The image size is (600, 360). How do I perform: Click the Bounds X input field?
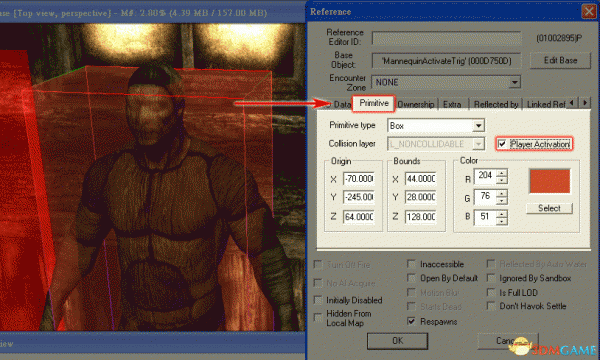pyautogui.click(x=421, y=179)
